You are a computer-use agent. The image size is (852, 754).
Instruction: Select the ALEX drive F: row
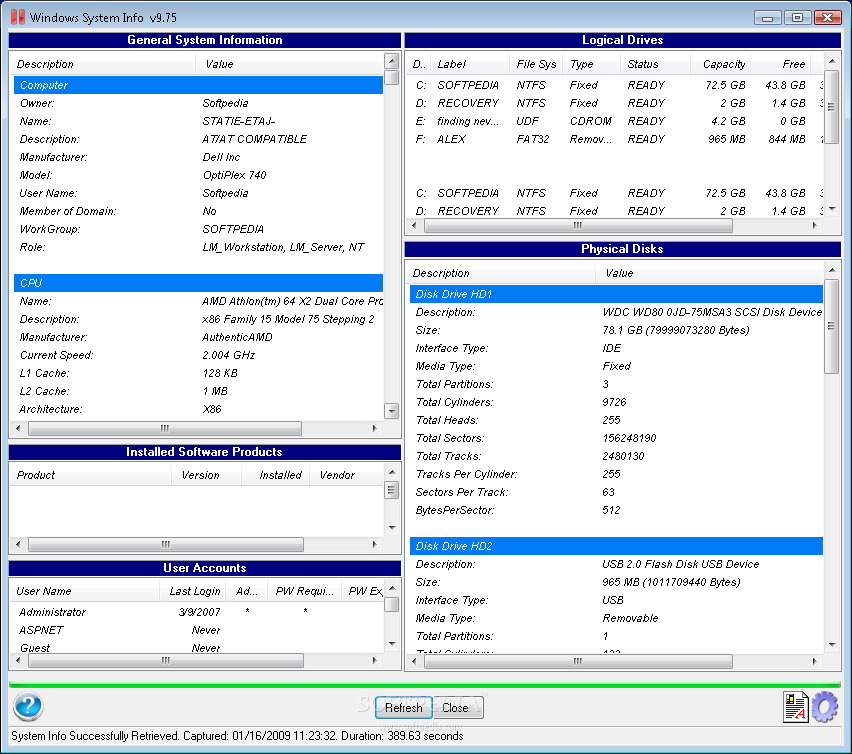(616, 139)
